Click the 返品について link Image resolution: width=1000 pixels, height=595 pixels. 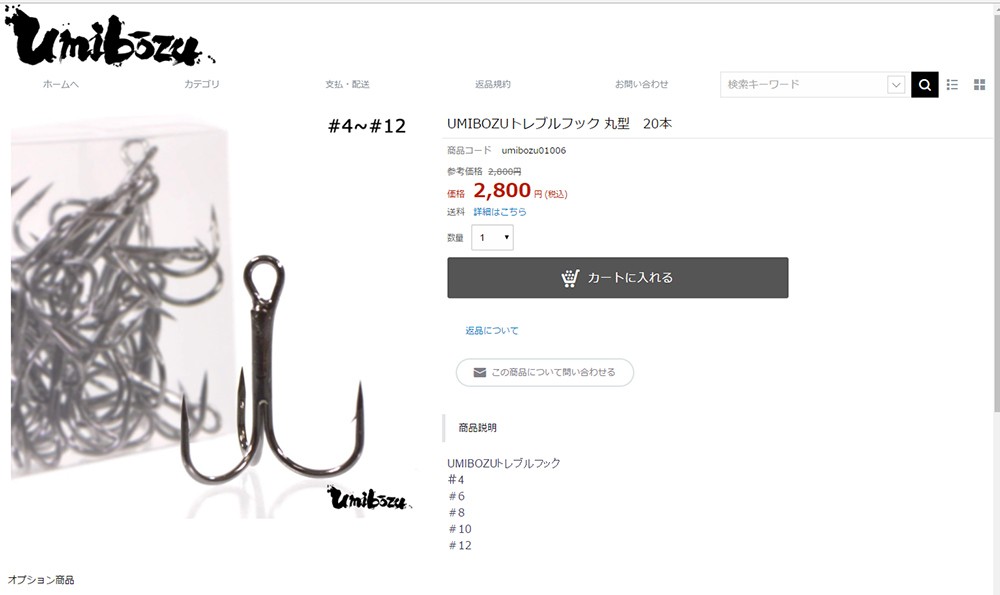[x=492, y=330]
